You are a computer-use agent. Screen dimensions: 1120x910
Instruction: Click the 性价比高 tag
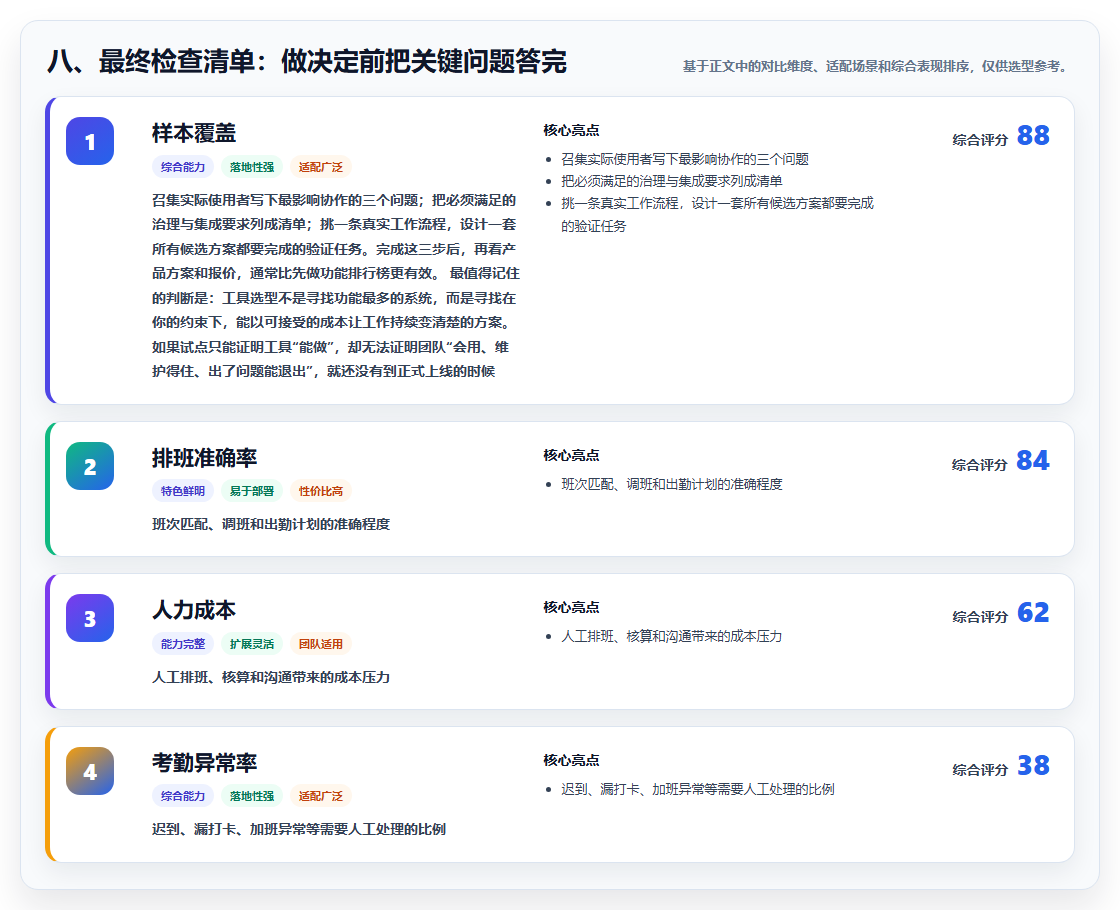tap(321, 491)
